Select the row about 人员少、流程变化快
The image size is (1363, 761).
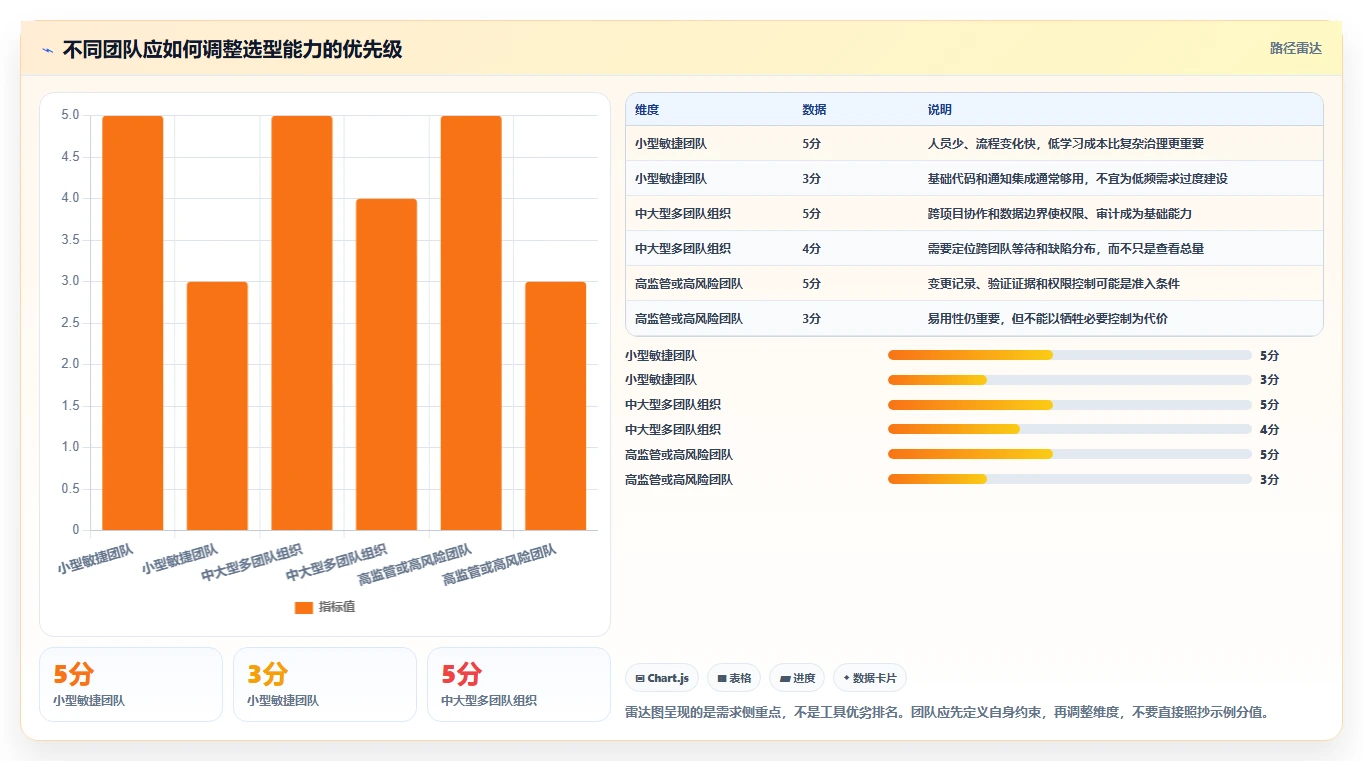click(x=974, y=143)
